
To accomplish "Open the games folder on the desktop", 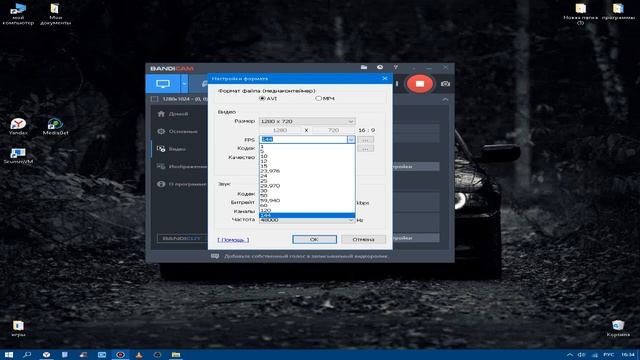I will (18, 328).
